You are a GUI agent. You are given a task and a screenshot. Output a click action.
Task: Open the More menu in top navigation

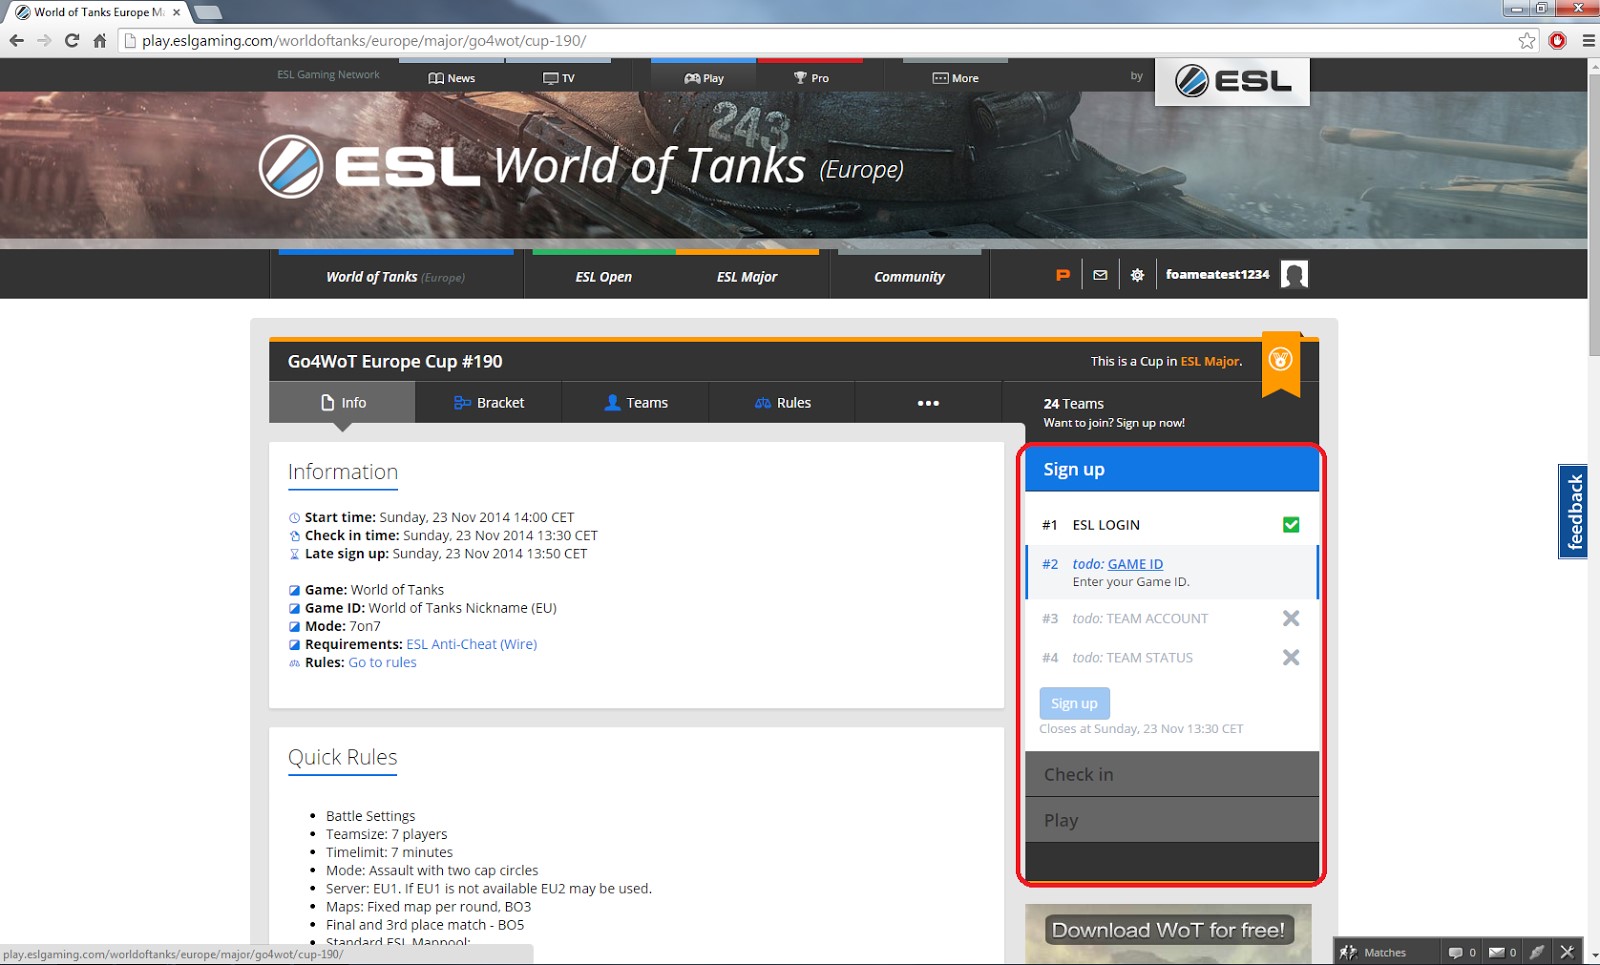(955, 78)
